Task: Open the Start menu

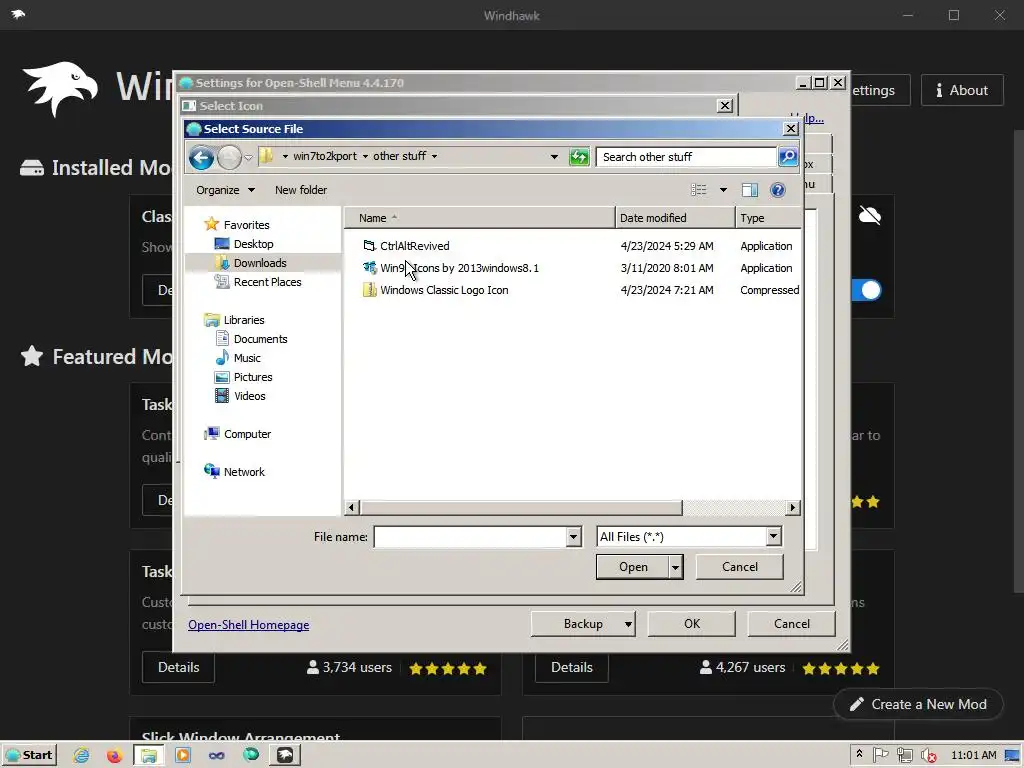Action: click(x=29, y=755)
